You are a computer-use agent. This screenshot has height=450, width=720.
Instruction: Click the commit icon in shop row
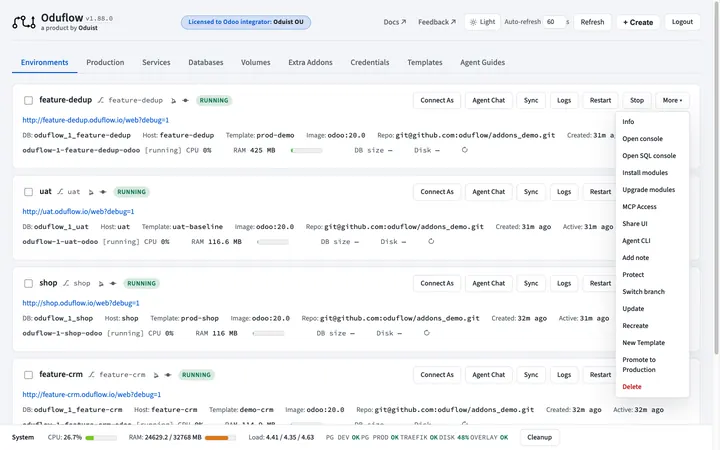[x=113, y=283]
